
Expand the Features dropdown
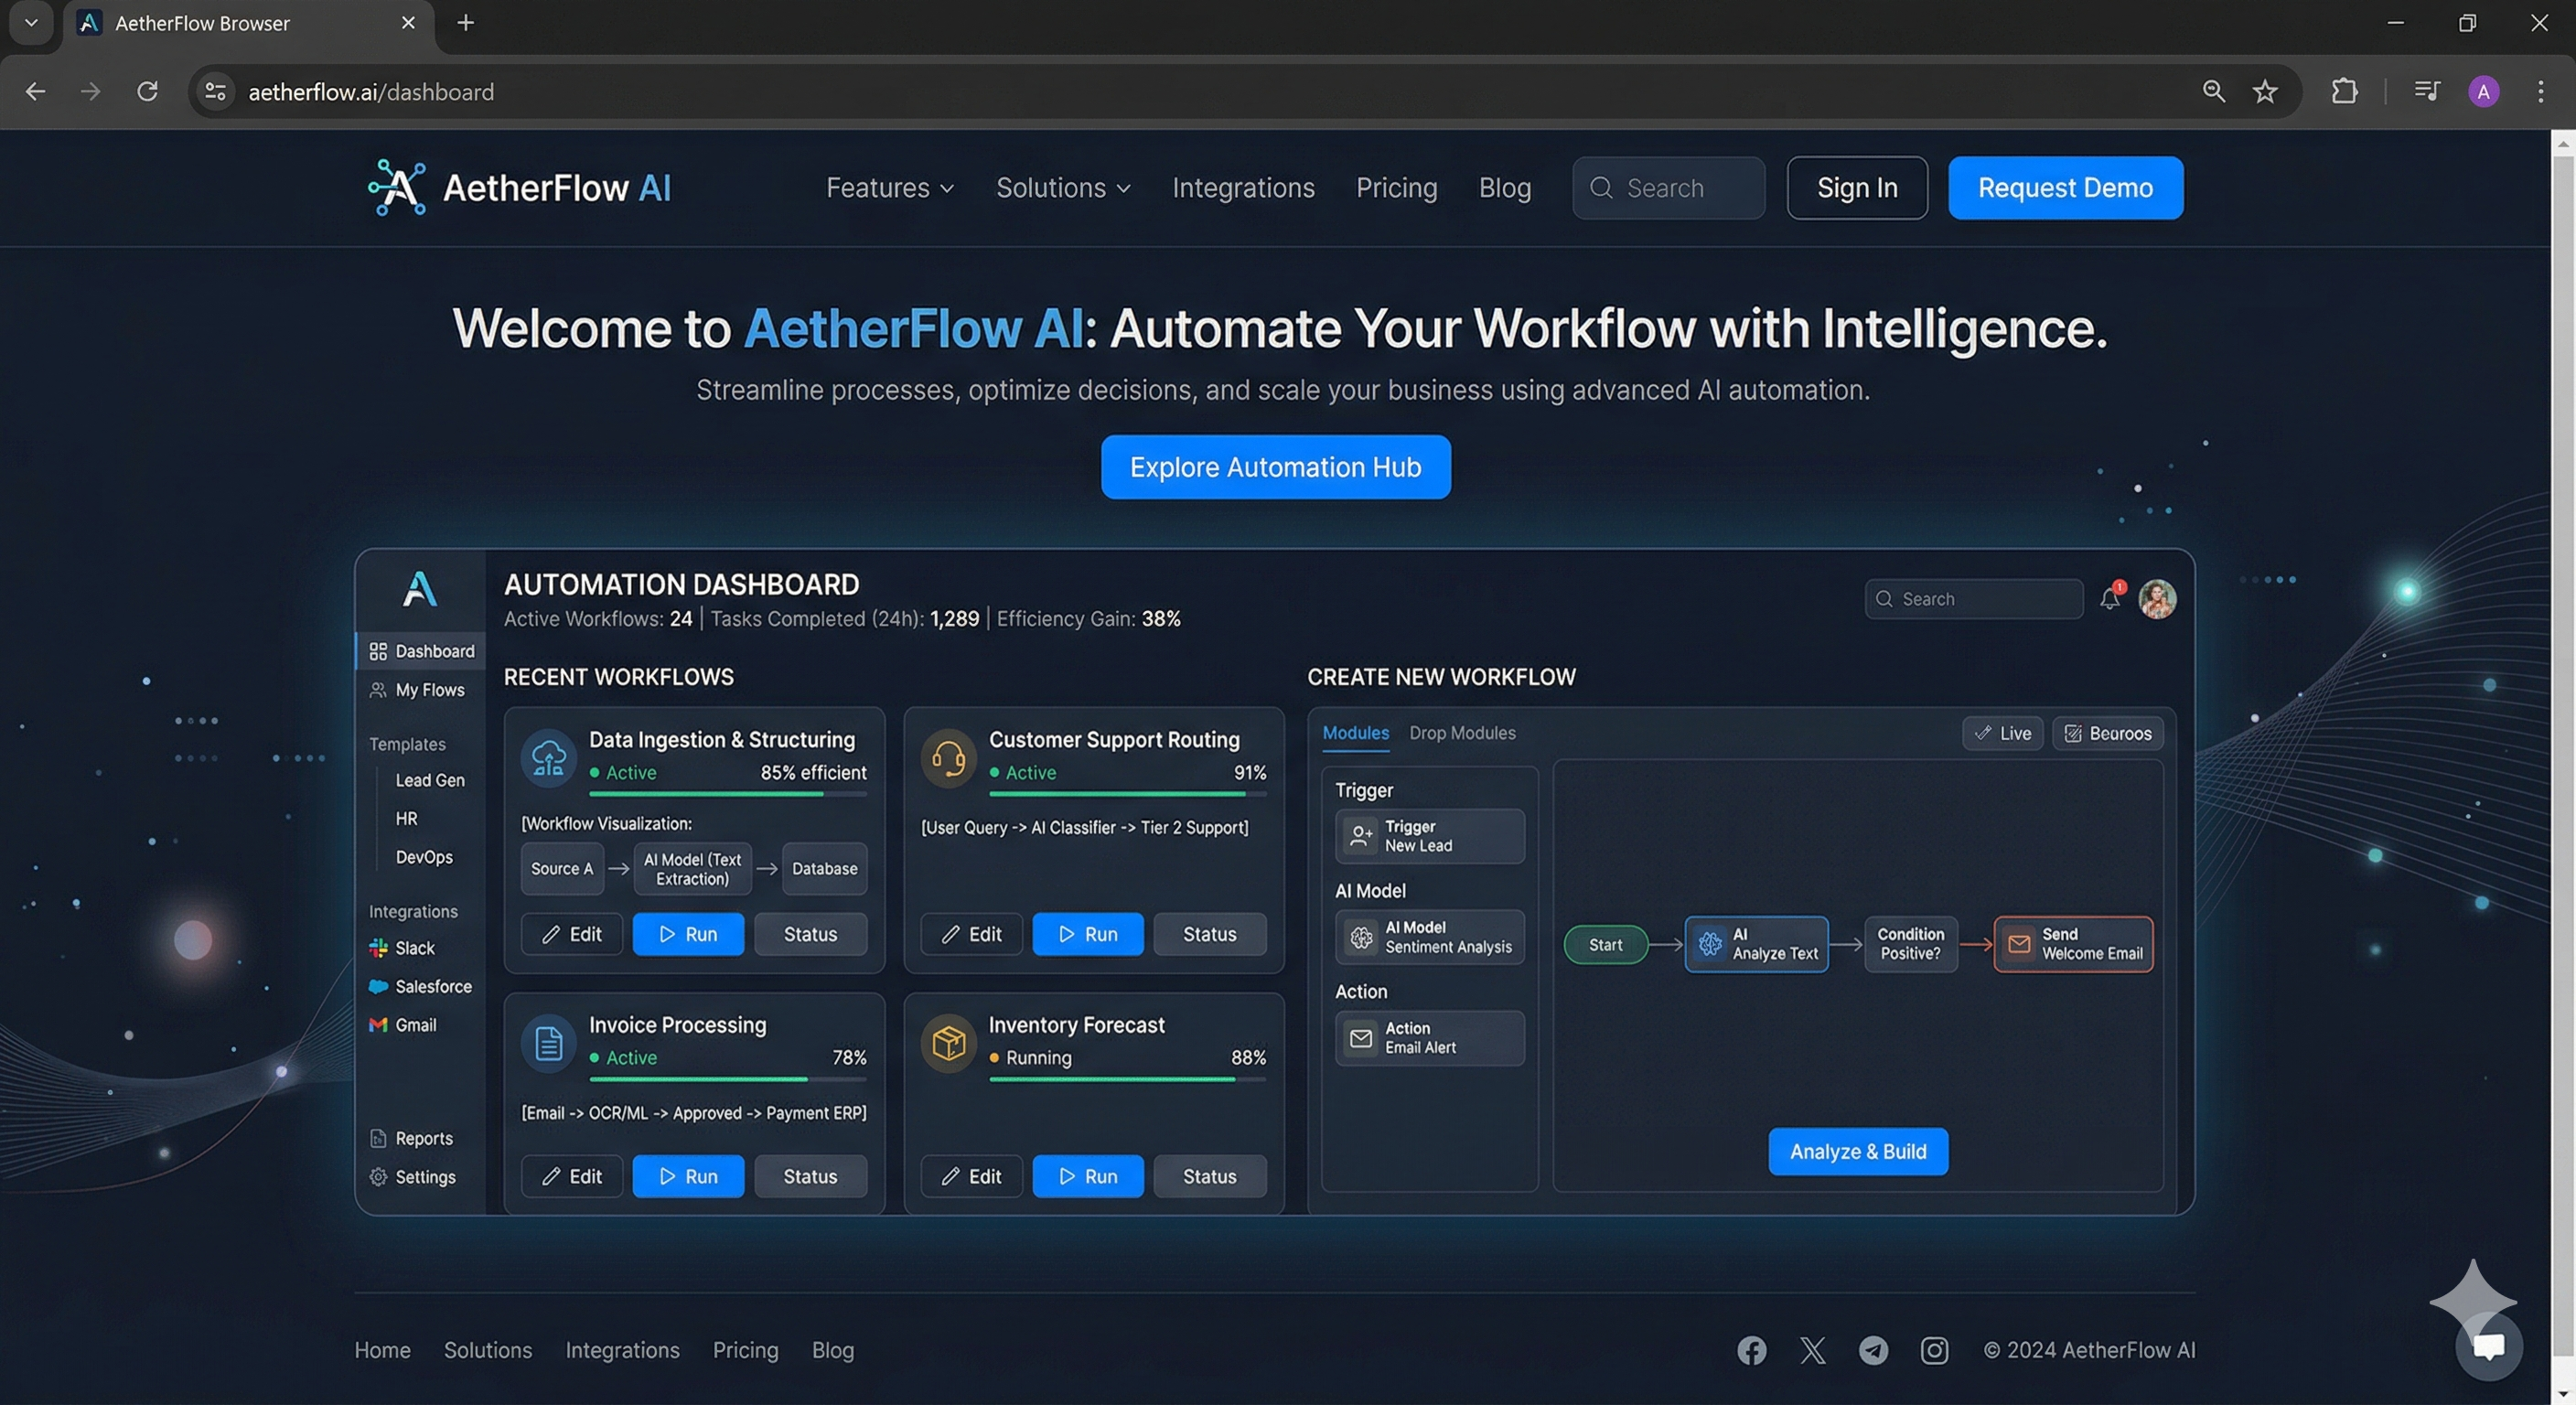click(890, 187)
